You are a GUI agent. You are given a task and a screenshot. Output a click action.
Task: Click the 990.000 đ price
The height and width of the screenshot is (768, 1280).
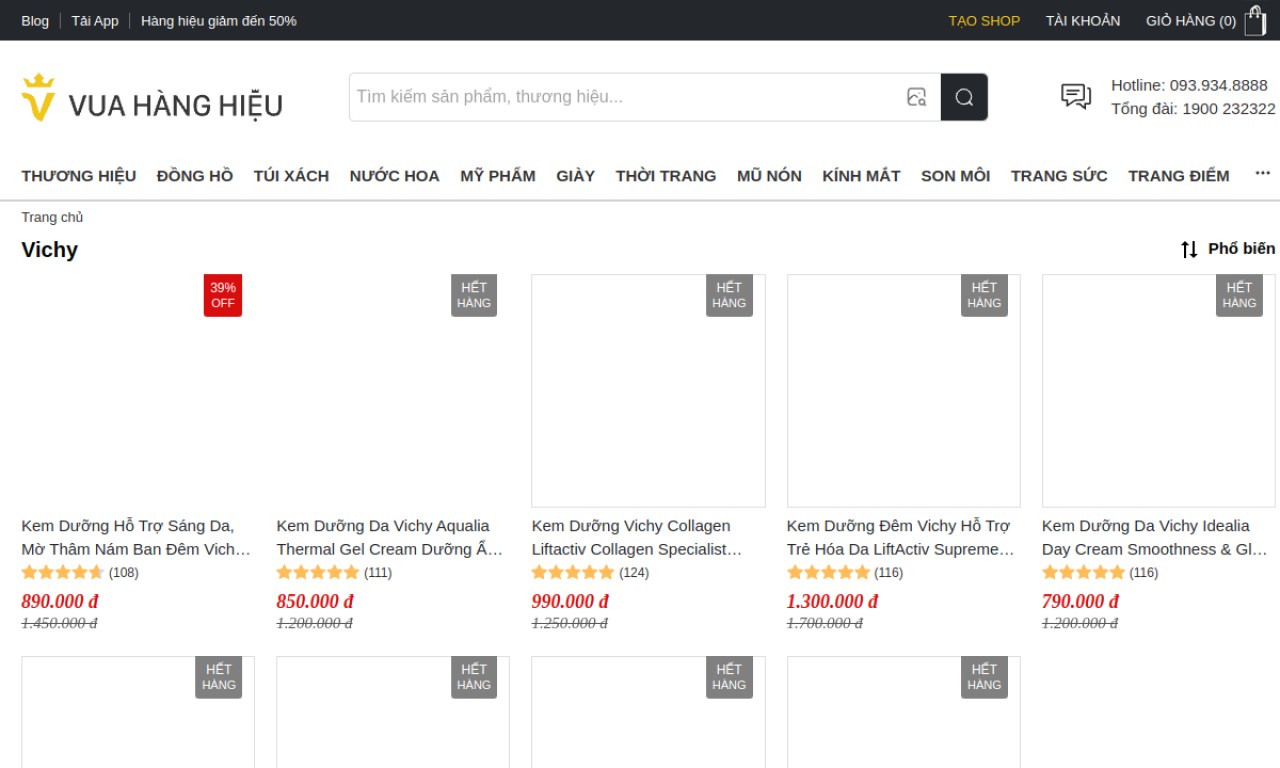tap(570, 601)
